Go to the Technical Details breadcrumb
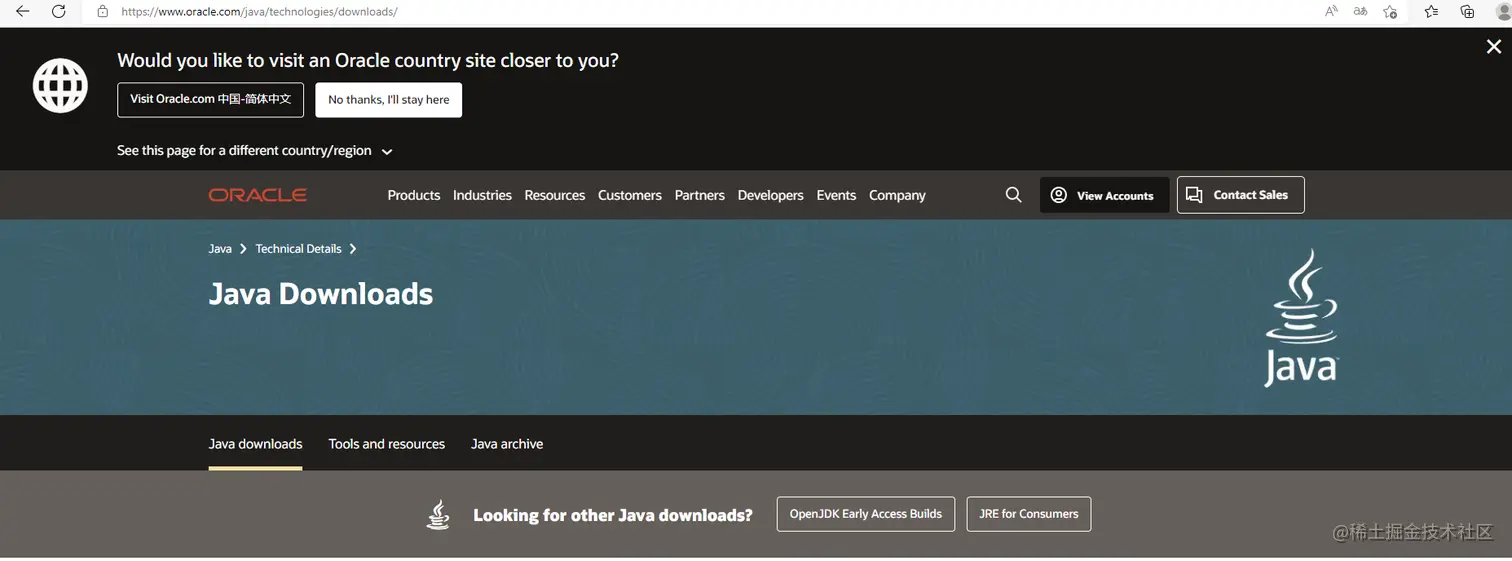The height and width of the screenshot is (561, 1512). point(298,249)
